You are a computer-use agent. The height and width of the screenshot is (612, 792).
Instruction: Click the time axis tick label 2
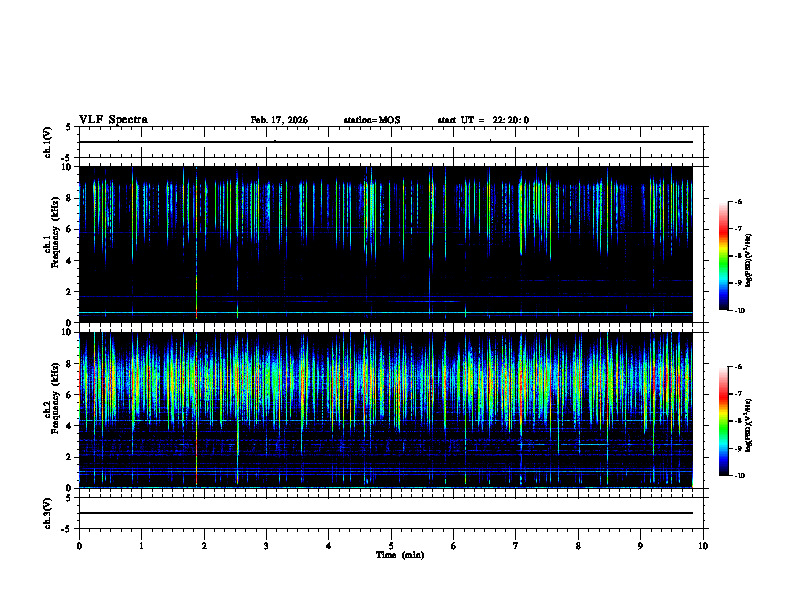click(204, 546)
